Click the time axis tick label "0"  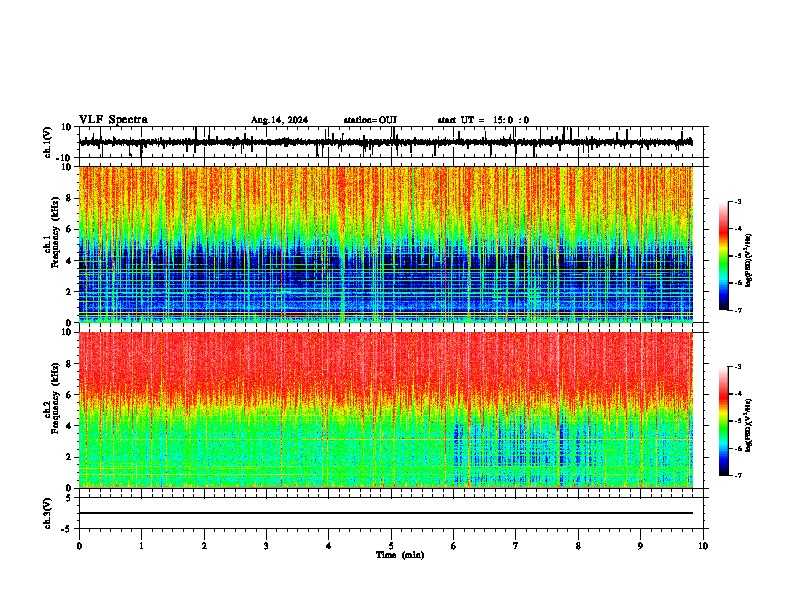(79, 546)
